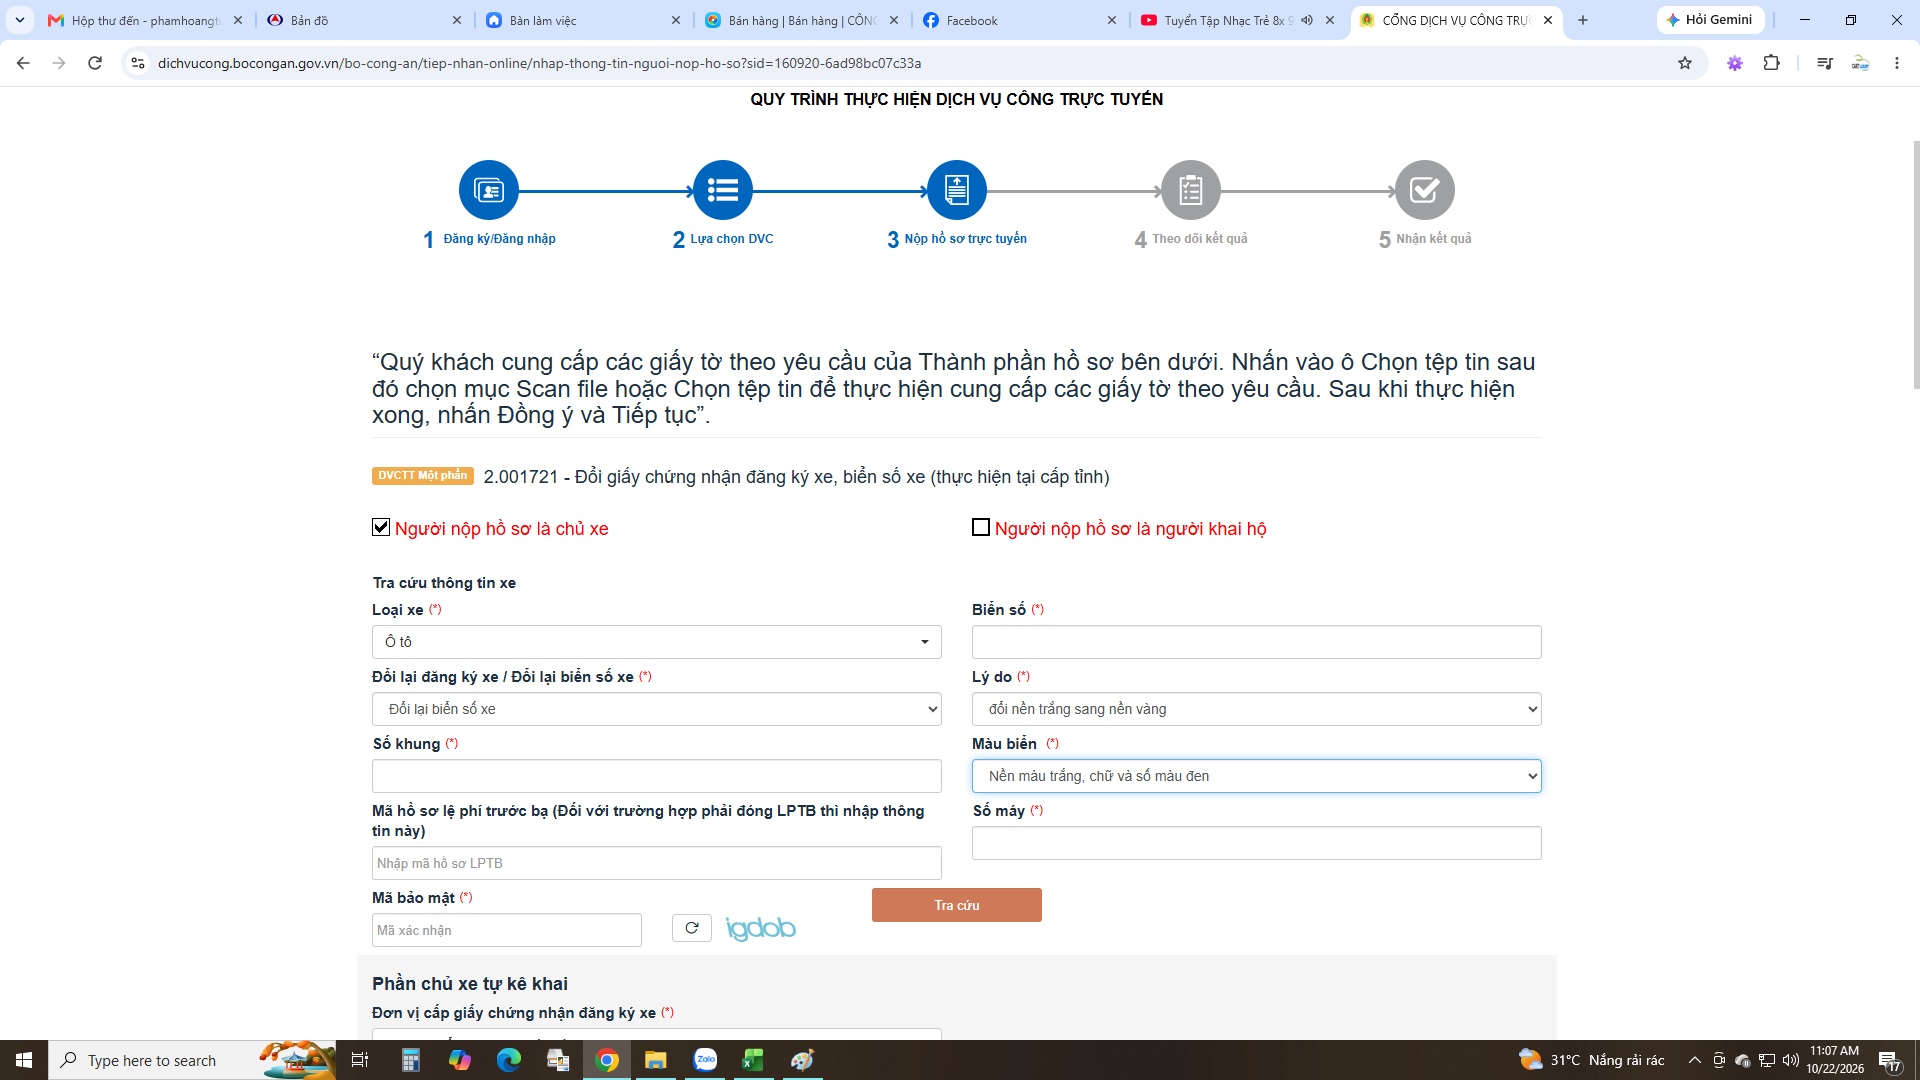This screenshot has width=1920, height=1080.
Task: Switch to the Bàn làm việc tab
Action: coord(582,20)
